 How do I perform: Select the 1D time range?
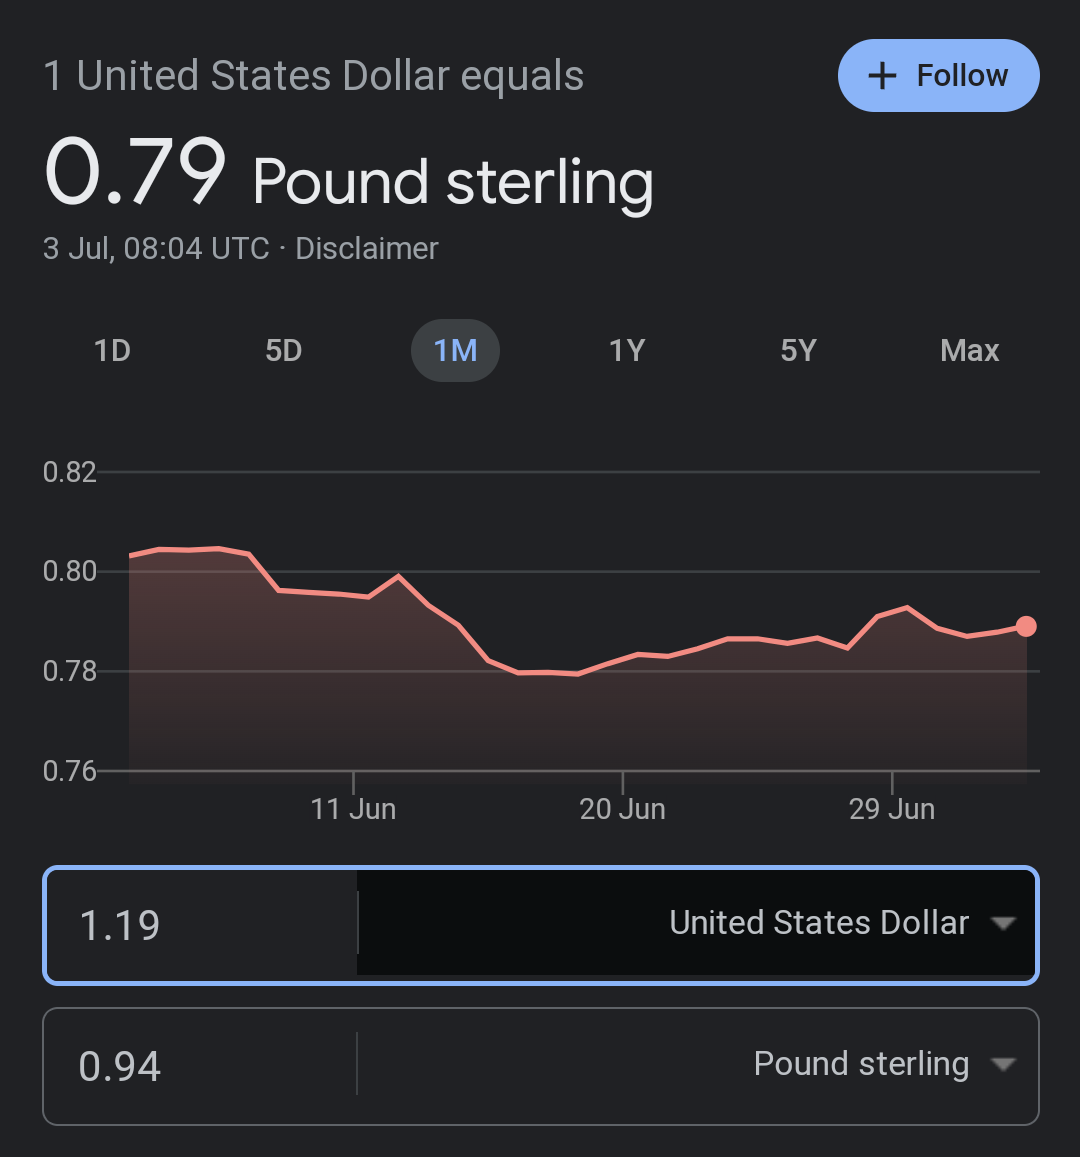(112, 350)
